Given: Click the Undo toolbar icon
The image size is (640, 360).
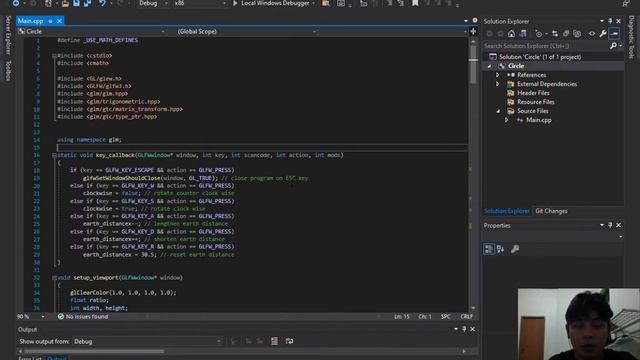Looking at the screenshot, I should tap(102, 3).
